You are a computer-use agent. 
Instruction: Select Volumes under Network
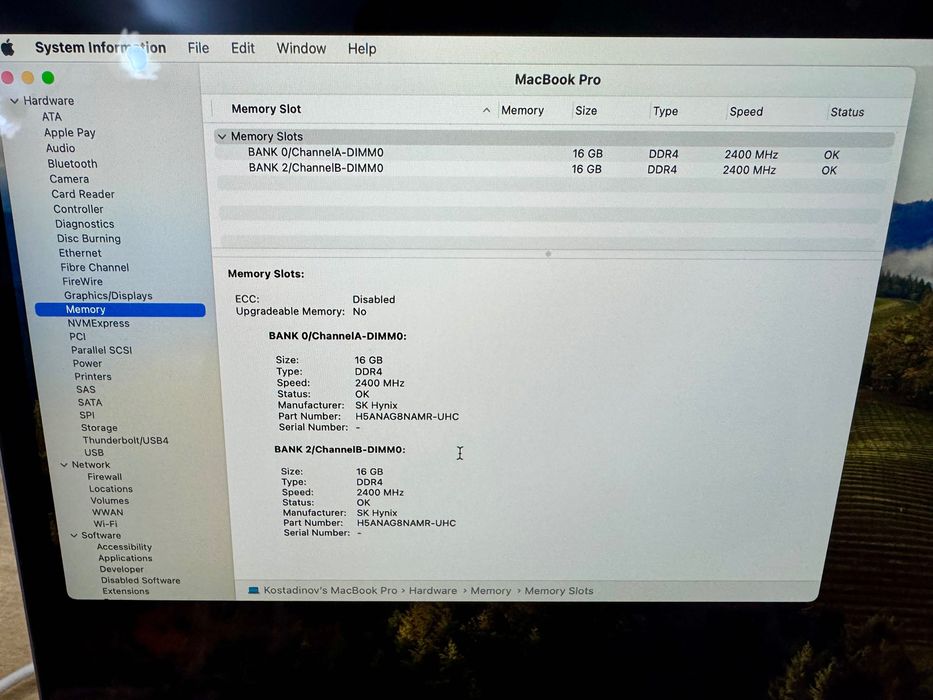pyautogui.click(x=109, y=501)
